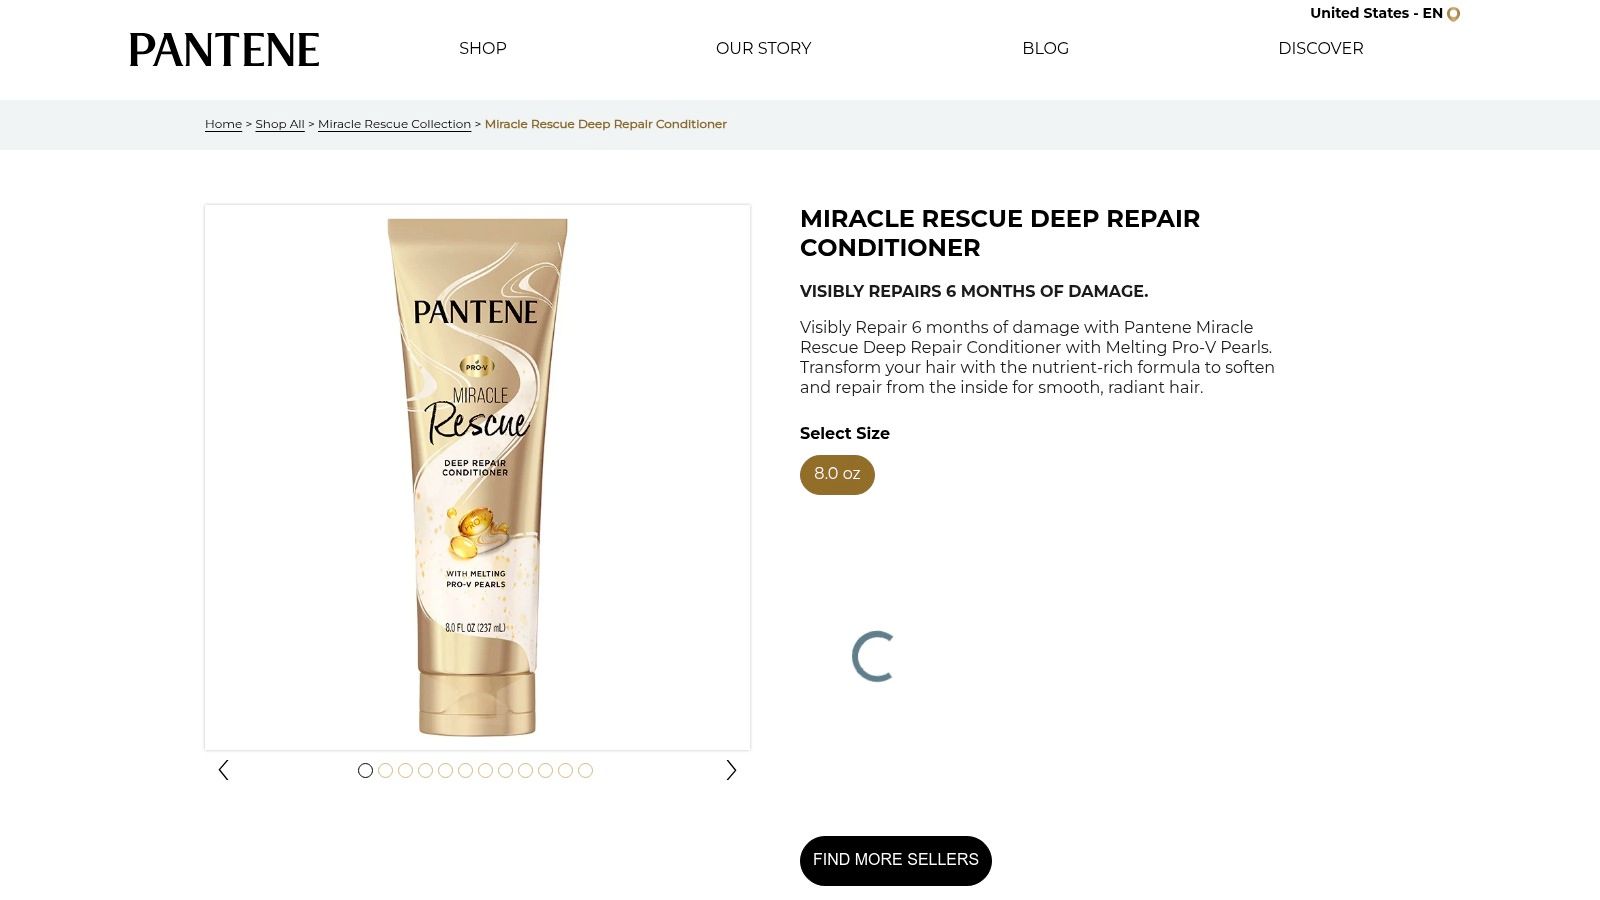
Task: Open the DISCOVER menu
Action: [1321, 48]
